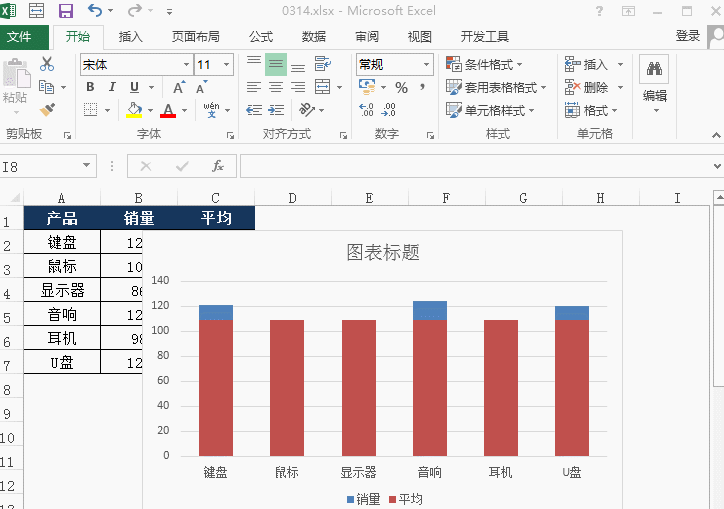Open 套用表格格式 table format menu
The height and width of the screenshot is (509, 724).
point(496,87)
